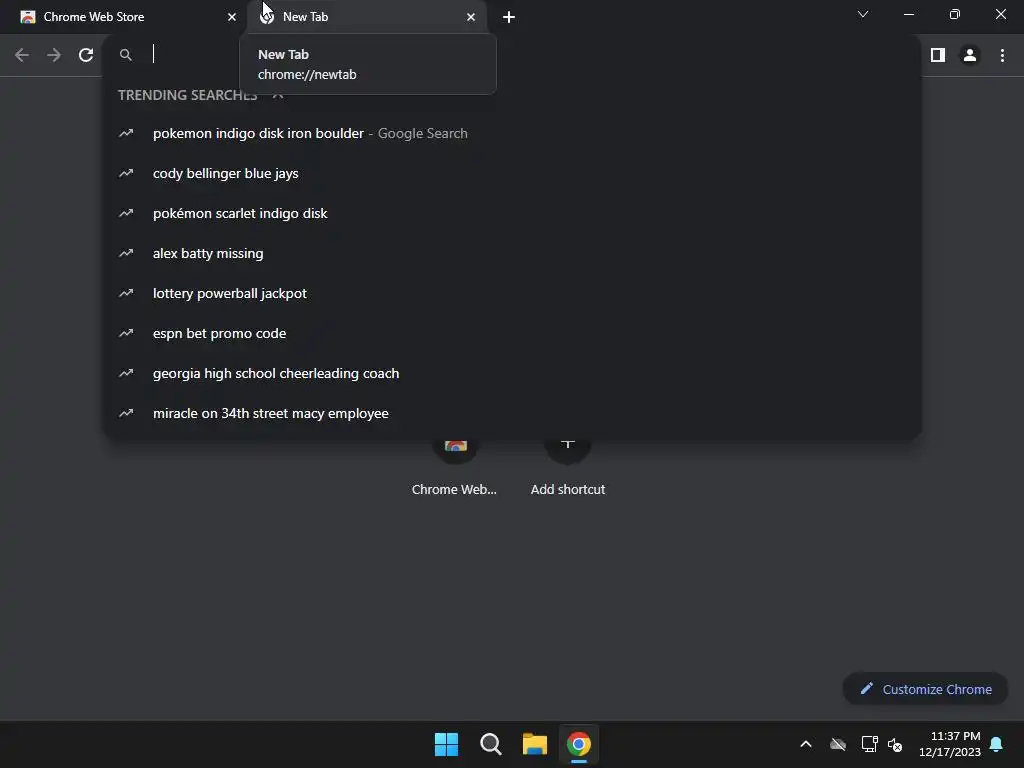
Task: Close the Chrome Web Store tab
Action: pos(232,17)
